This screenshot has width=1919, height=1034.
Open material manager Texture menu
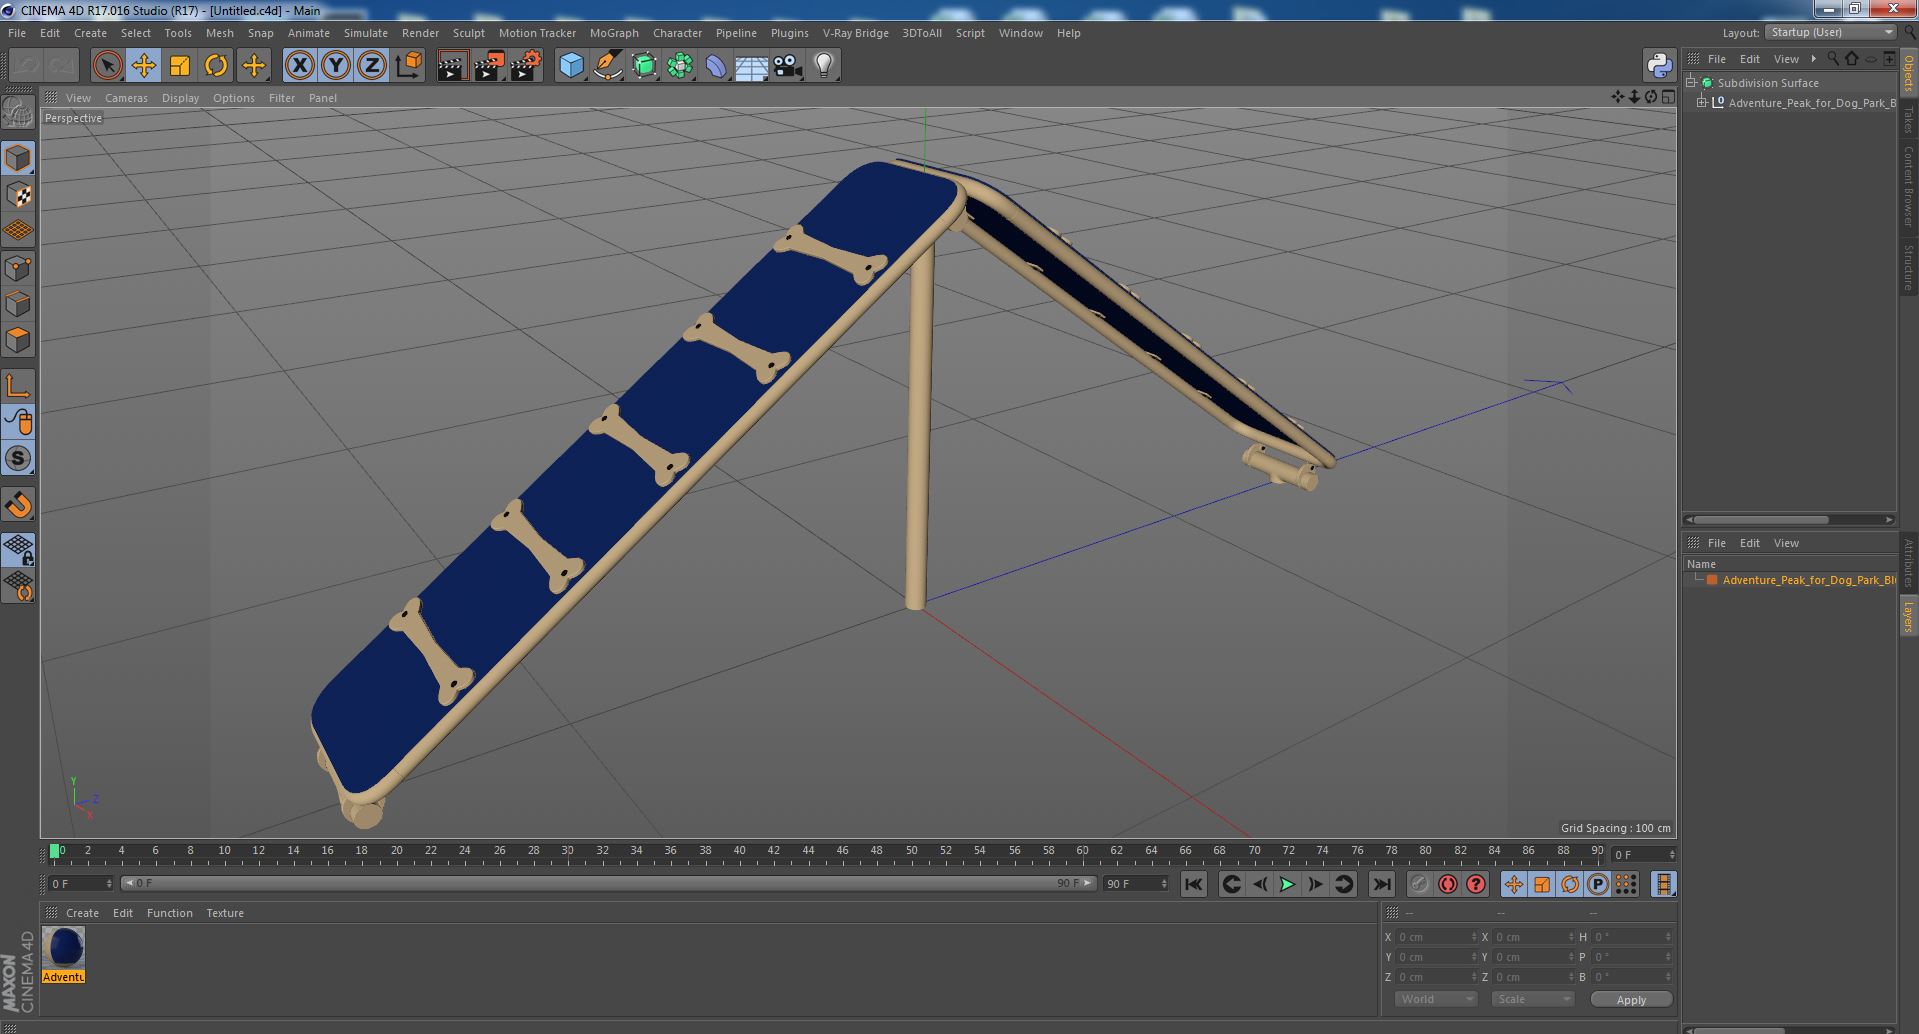[225, 913]
